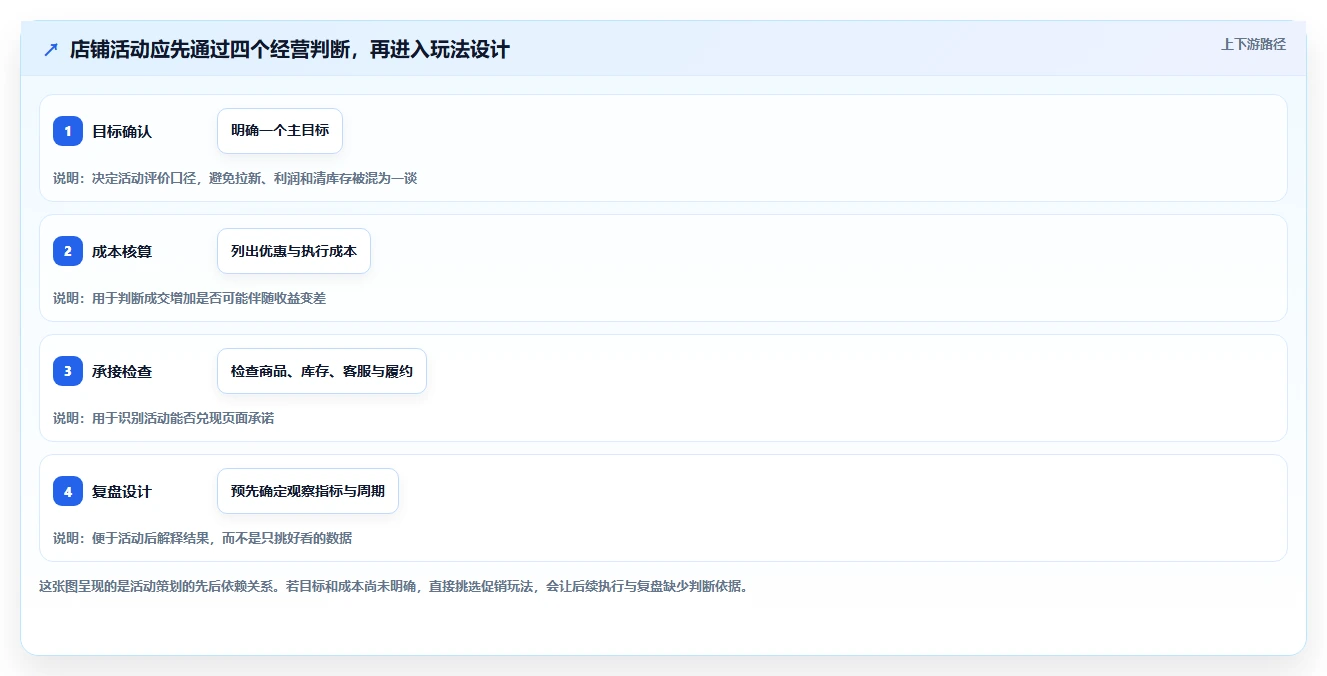Click the number 3 step badge
Image resolution: width=1327 pixels, height=676 pixels.
pos(68,371)
